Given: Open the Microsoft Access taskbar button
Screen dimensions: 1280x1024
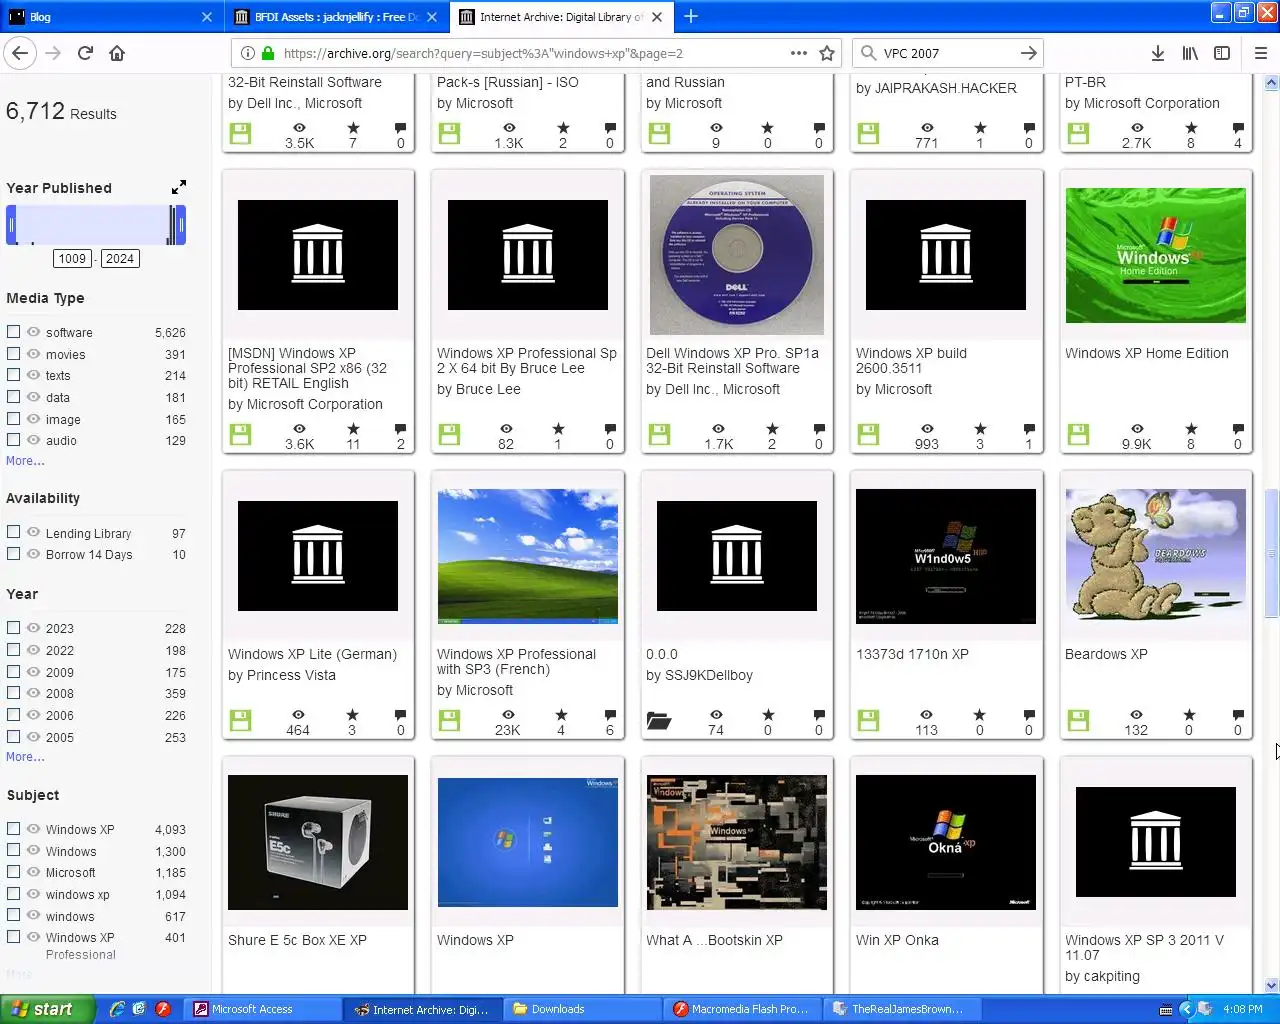Looking at the screenshot, I should tap(264, 1009).
